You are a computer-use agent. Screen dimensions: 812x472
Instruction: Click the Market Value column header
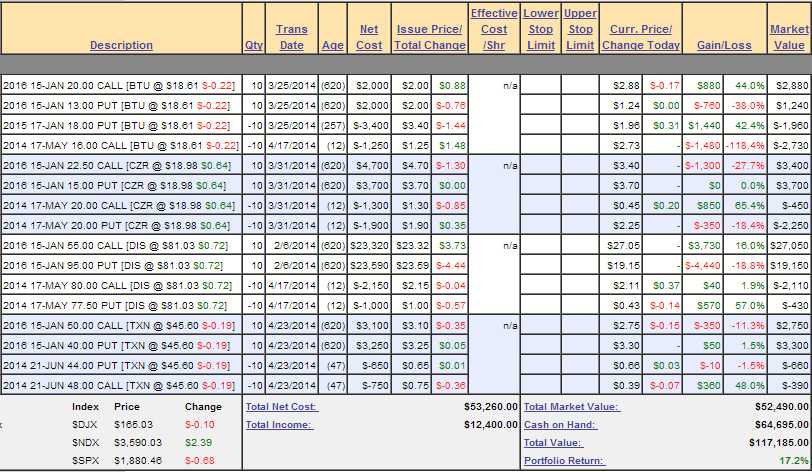pyautogui.click(x=789, y=37)
